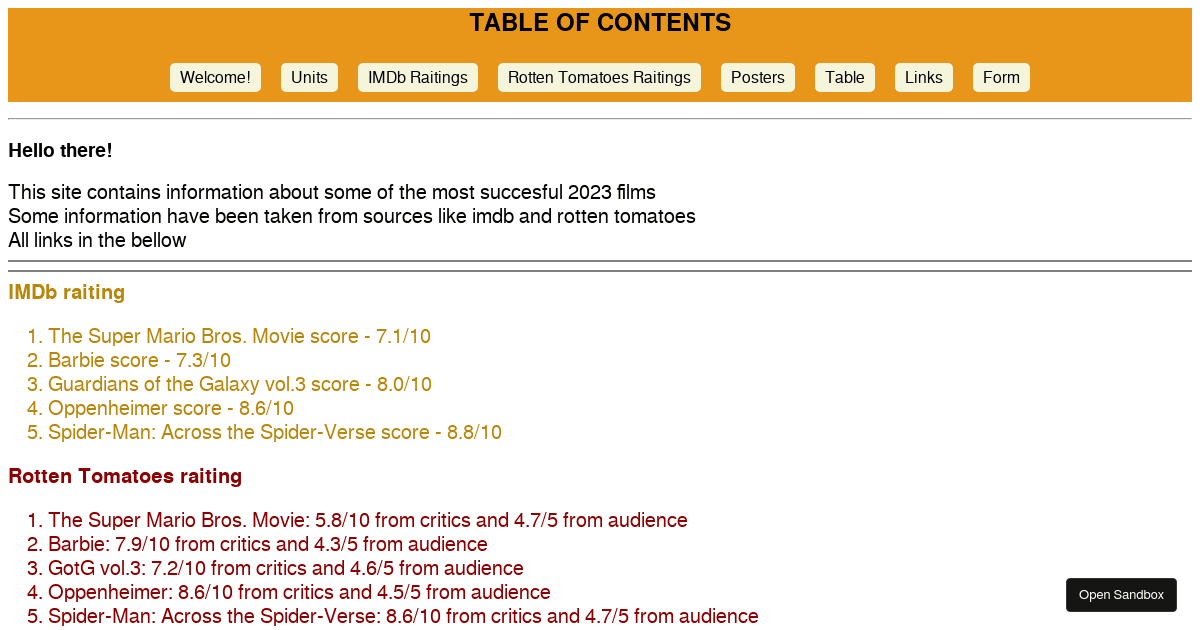Select 'The Super Mario Bros. Movie score - 7.1/10'

pos(239,336)
